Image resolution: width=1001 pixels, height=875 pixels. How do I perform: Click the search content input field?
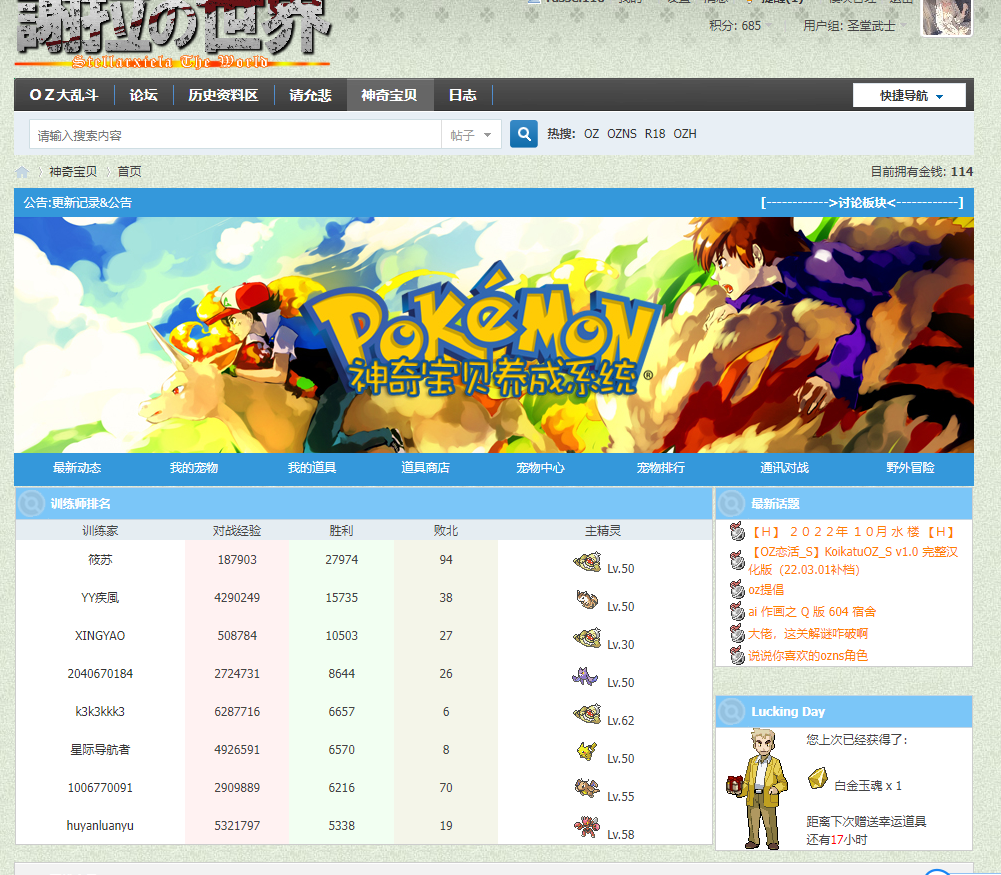click(x=236, y=135)
